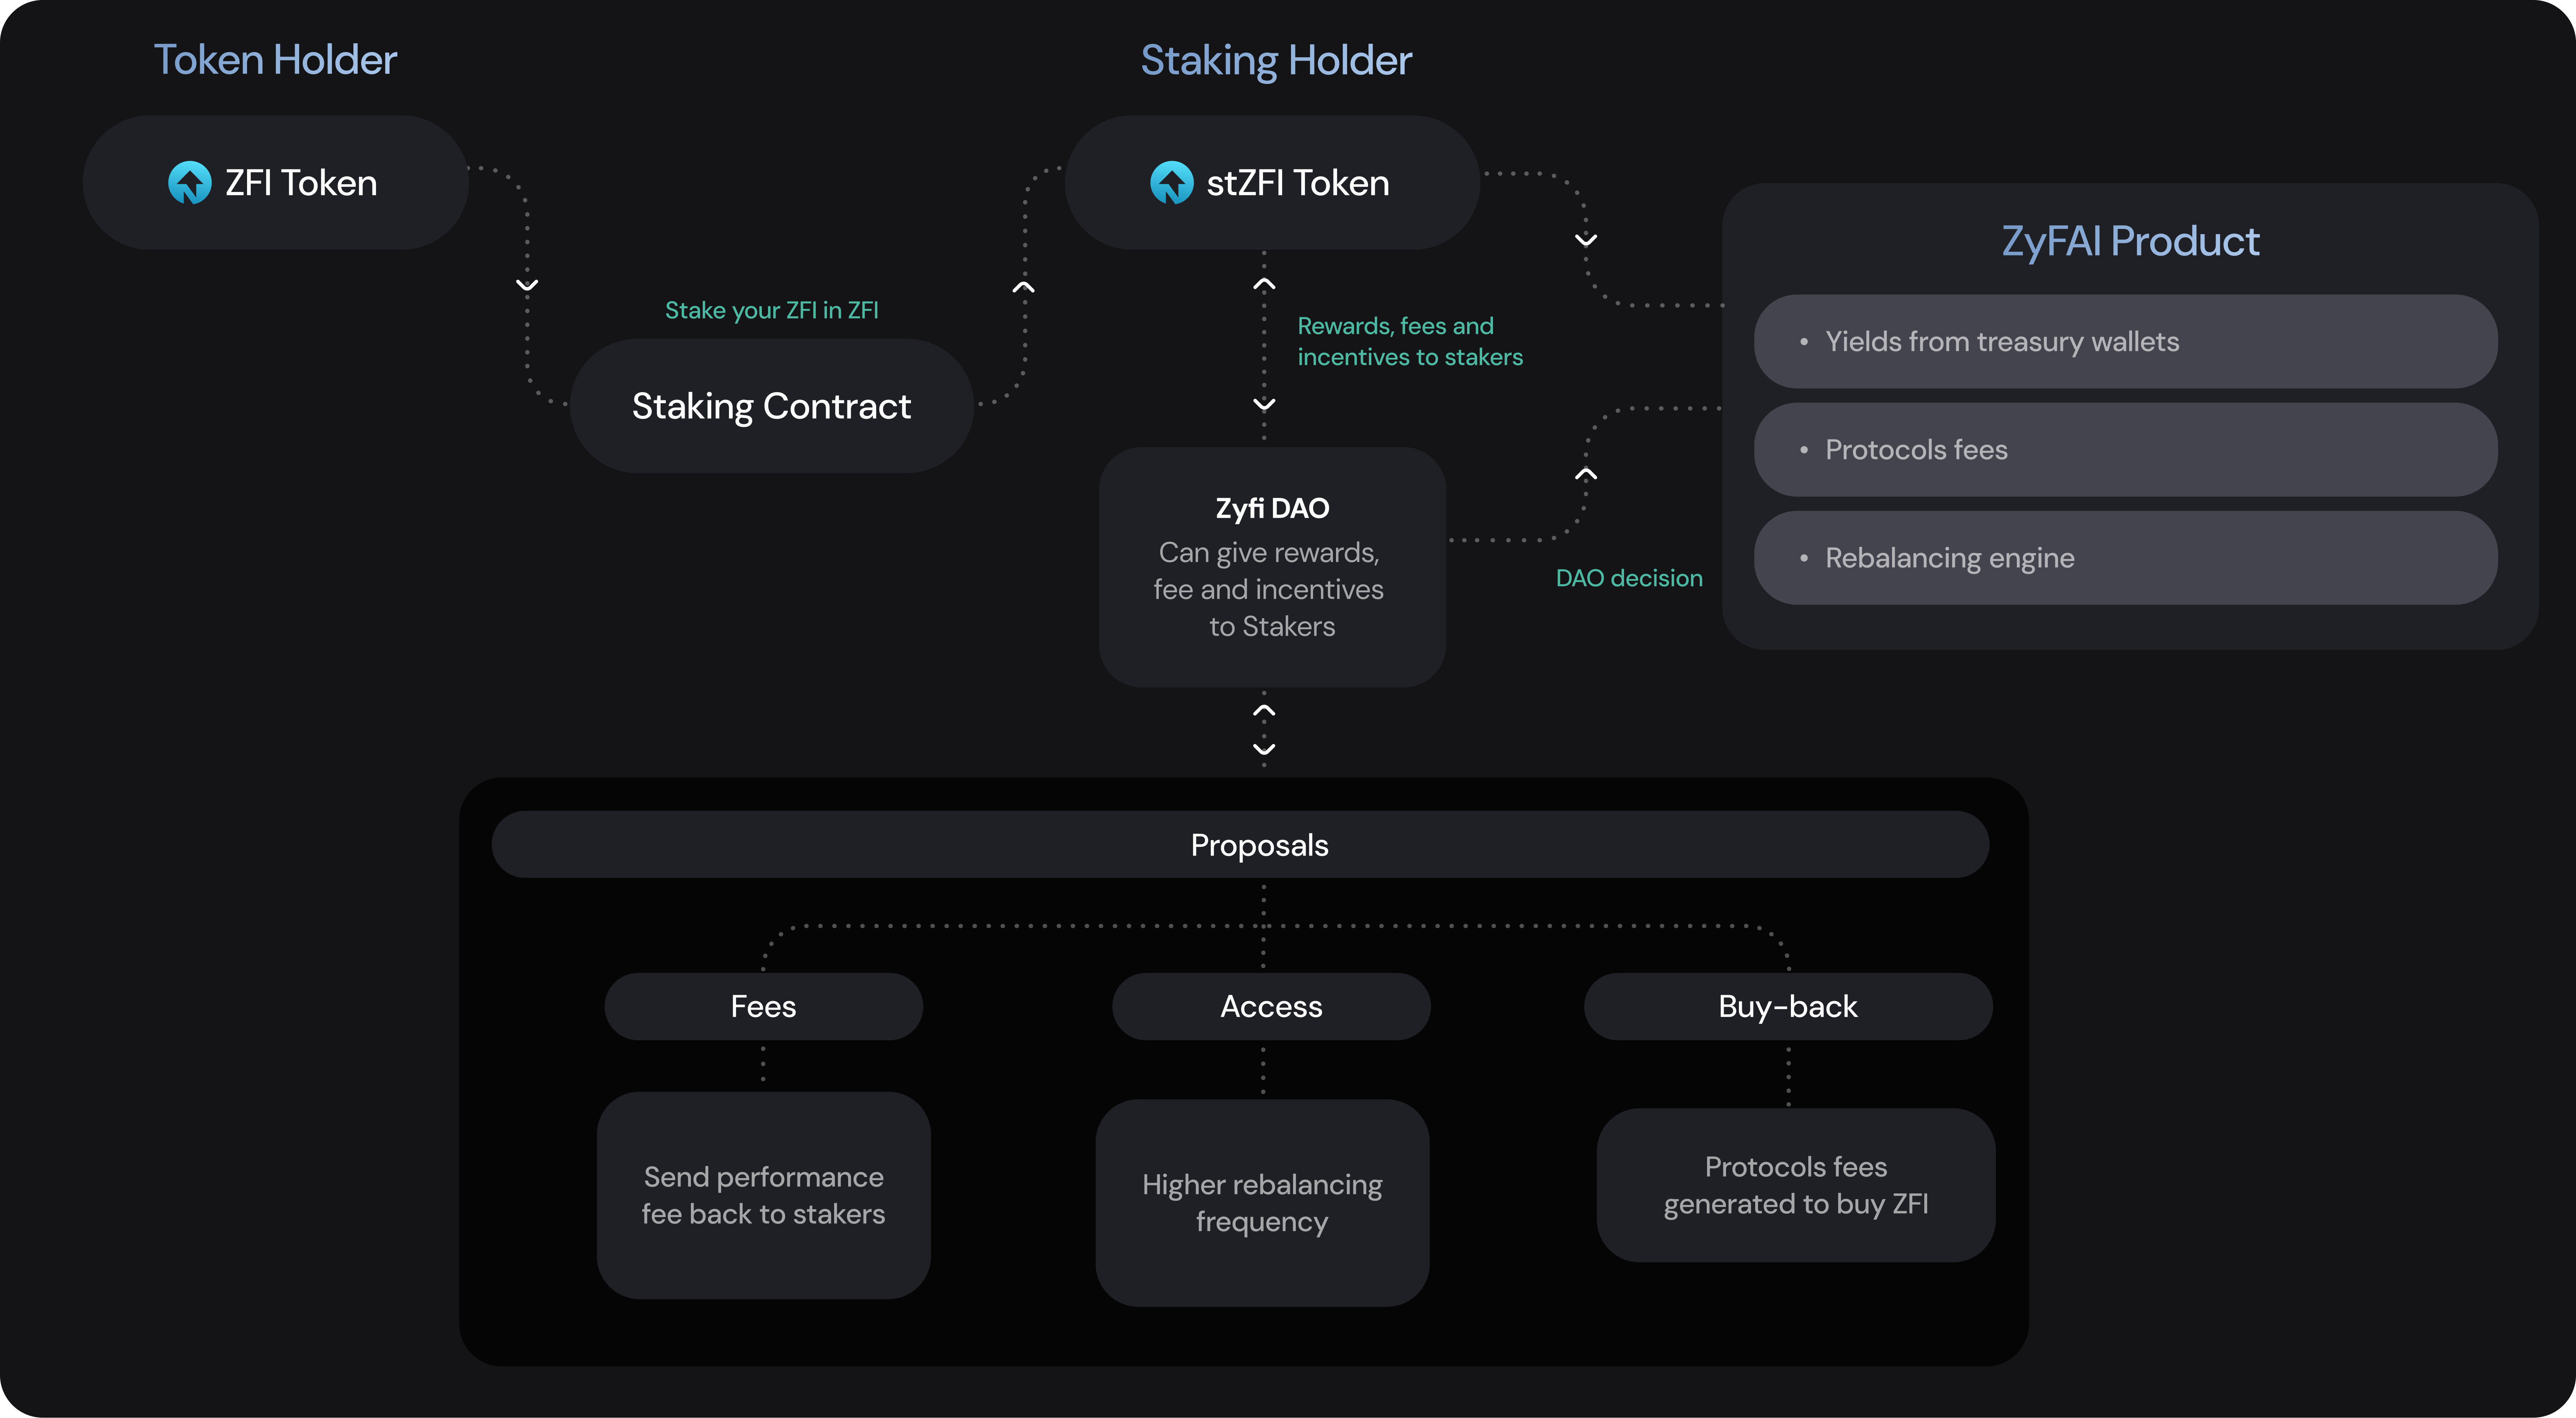Viewport: 2576px width, 1418px height.
Task: Click the Higher rebalancing frequency card
Action: [x=1262, y=1203]
